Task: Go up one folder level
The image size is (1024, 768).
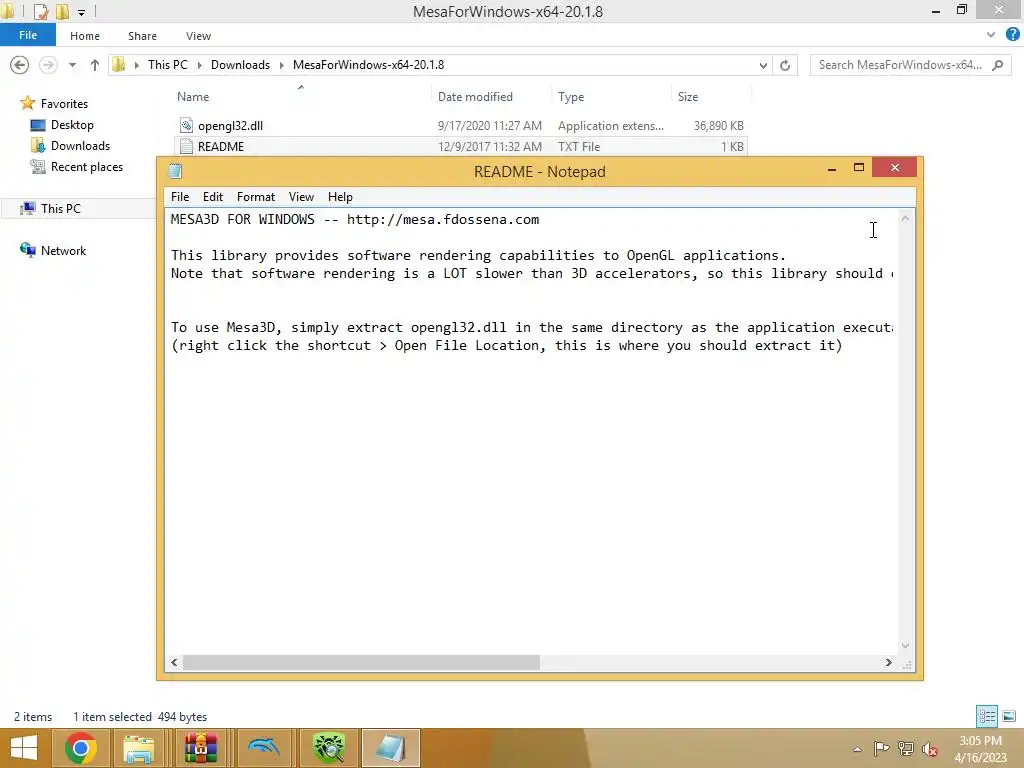Action: tap(95, 65)
